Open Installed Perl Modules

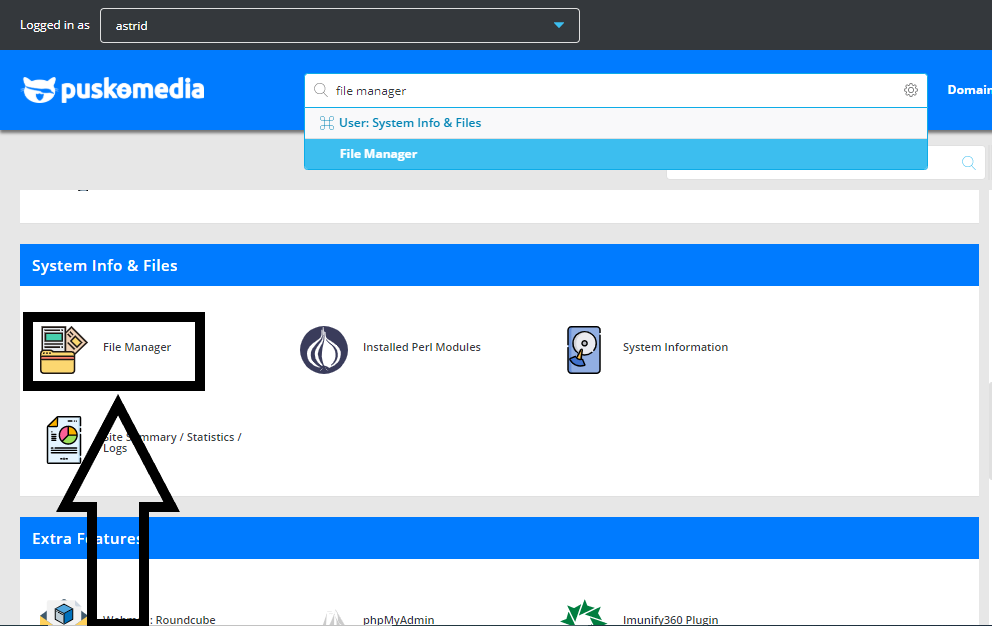pos(323,347)
